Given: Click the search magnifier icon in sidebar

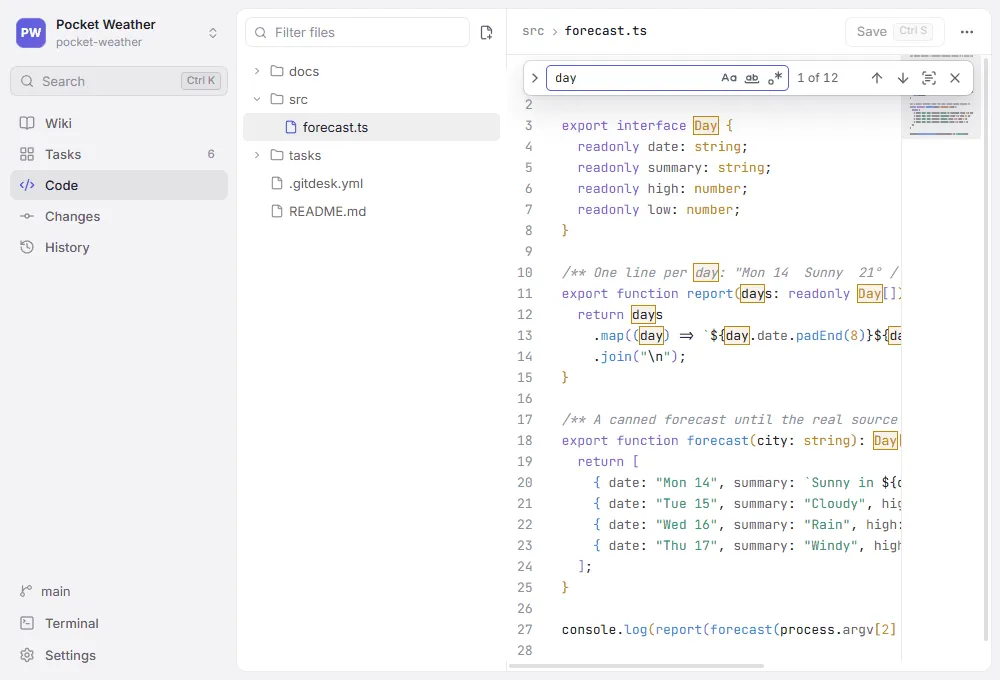Looking at the screenshot, I should [27, 81].
